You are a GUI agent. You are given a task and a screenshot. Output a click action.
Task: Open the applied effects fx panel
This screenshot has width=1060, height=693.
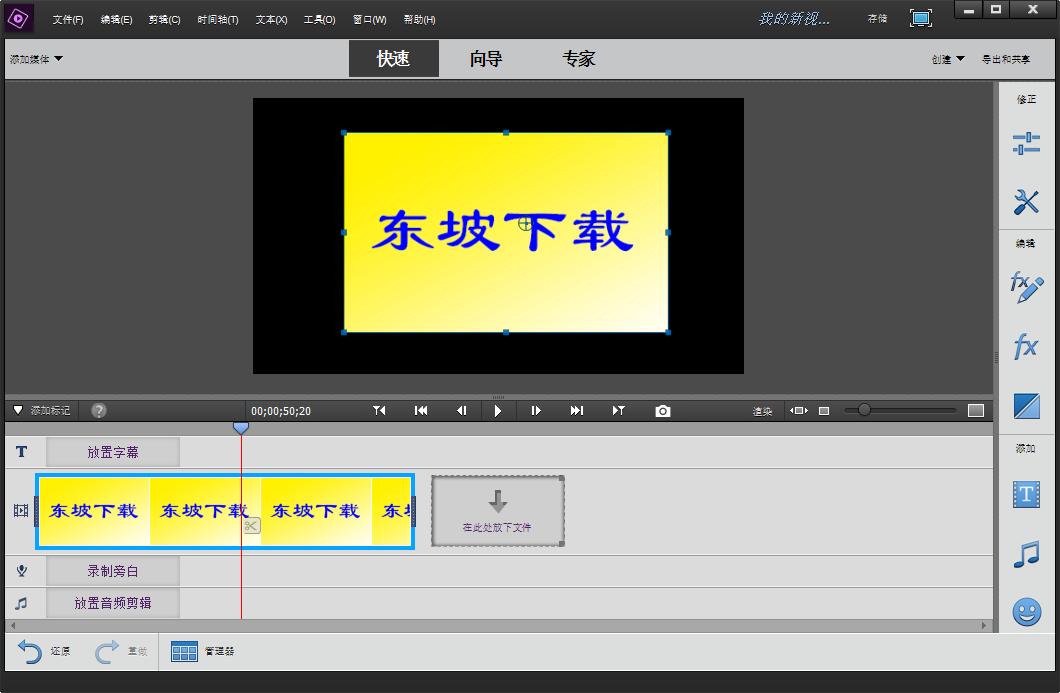point(1026,346)
